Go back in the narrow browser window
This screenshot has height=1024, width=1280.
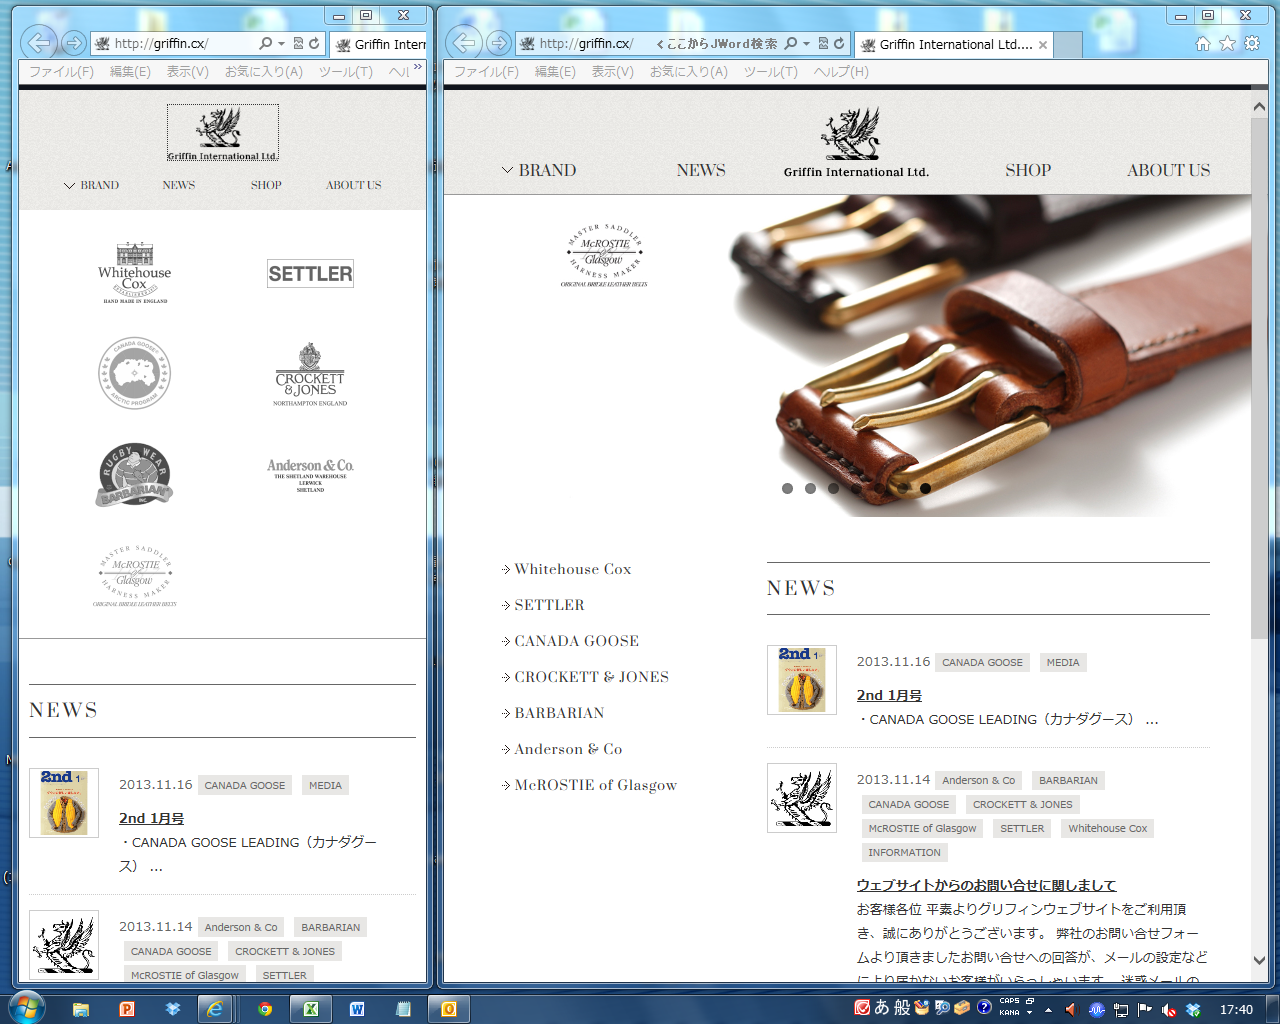coord(39,42)
